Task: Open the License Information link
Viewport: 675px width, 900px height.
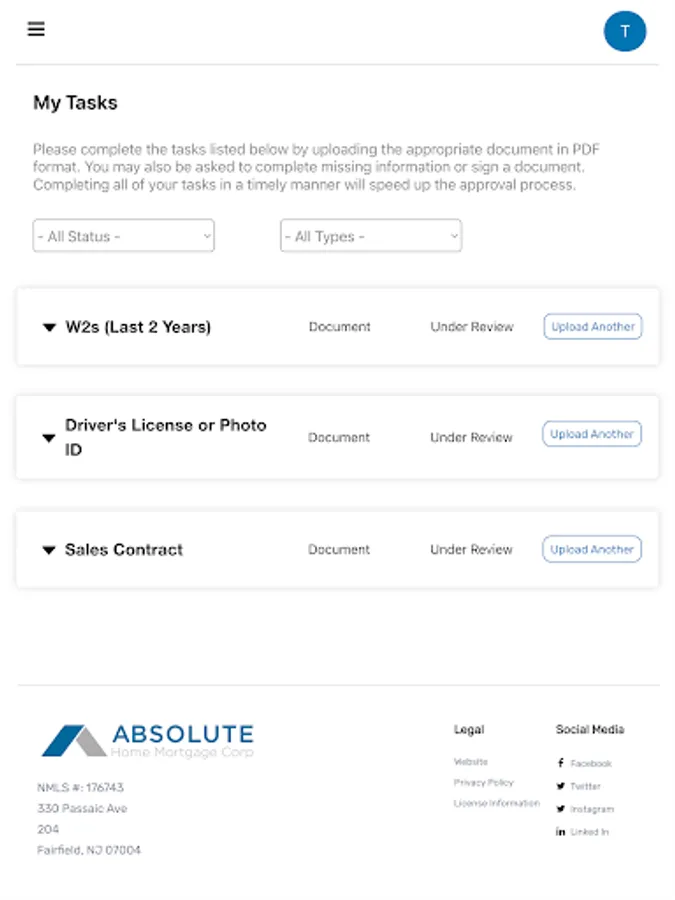Action: click(496, 802)
